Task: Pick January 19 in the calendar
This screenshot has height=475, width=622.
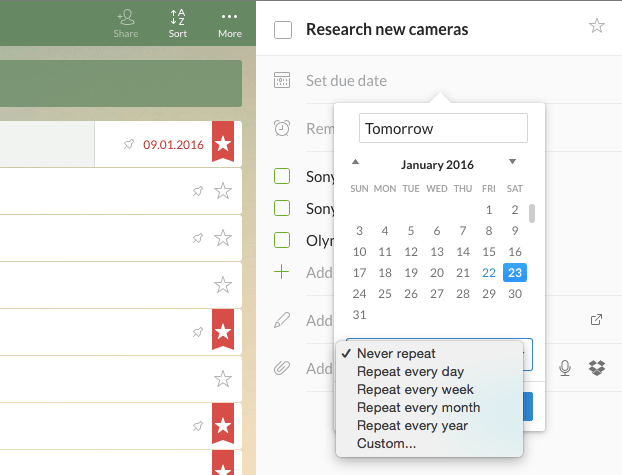Action: [x=411, y=273]
